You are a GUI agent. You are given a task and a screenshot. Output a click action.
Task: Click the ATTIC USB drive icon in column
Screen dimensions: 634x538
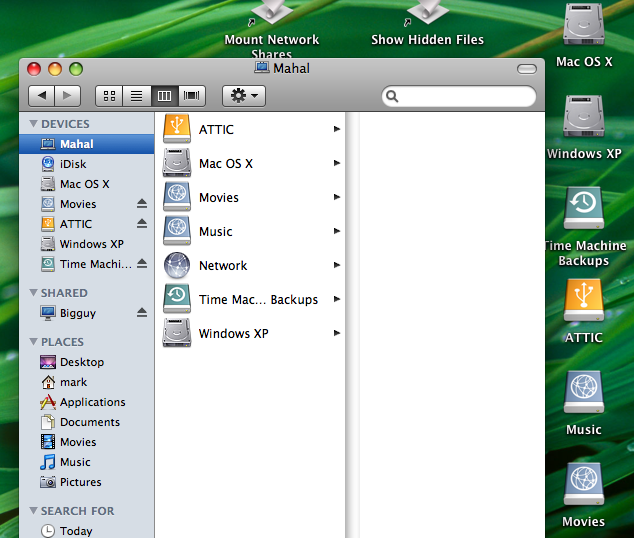point(177,129)
